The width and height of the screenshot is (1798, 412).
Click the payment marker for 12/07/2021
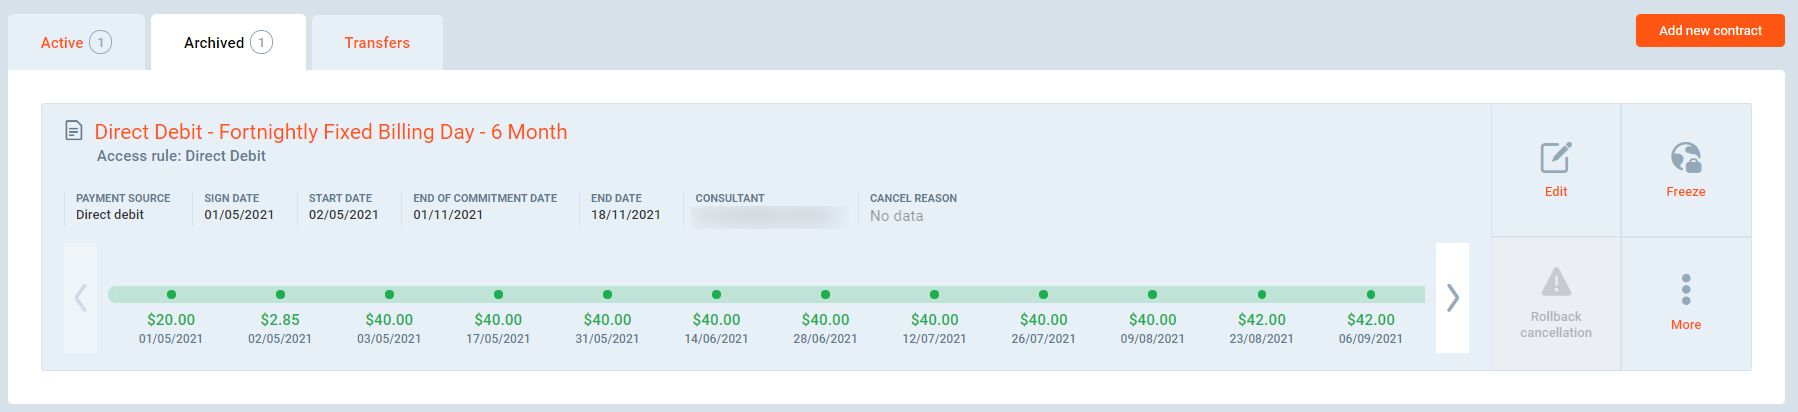934,295
